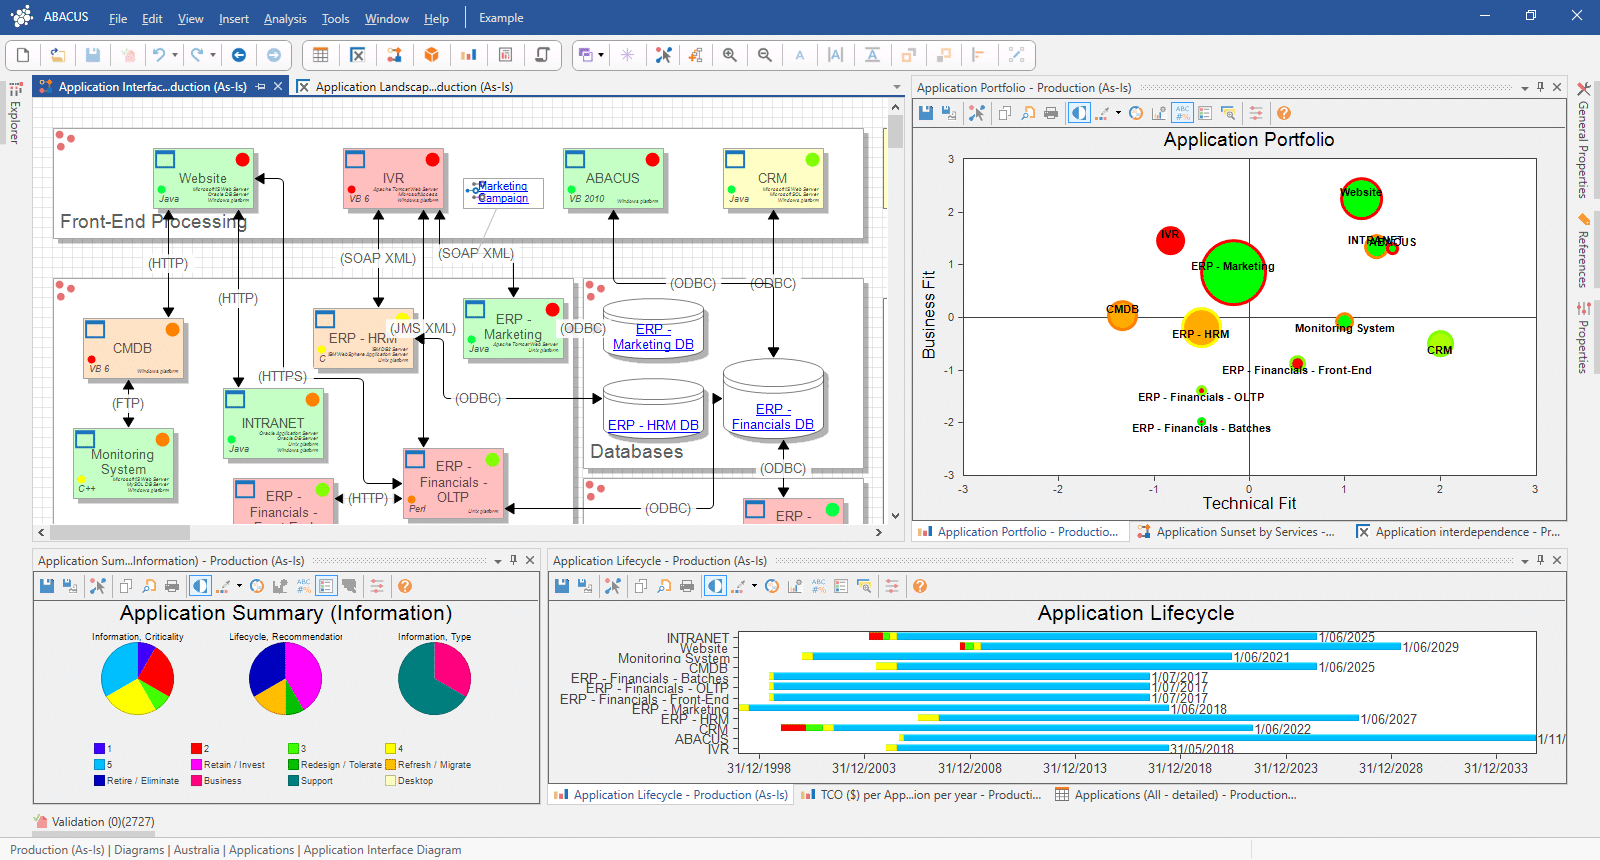This screenshot has width=1600, height=860.
Task: Open help in Application Lifecycle panel toolbar
Action: 920,586
